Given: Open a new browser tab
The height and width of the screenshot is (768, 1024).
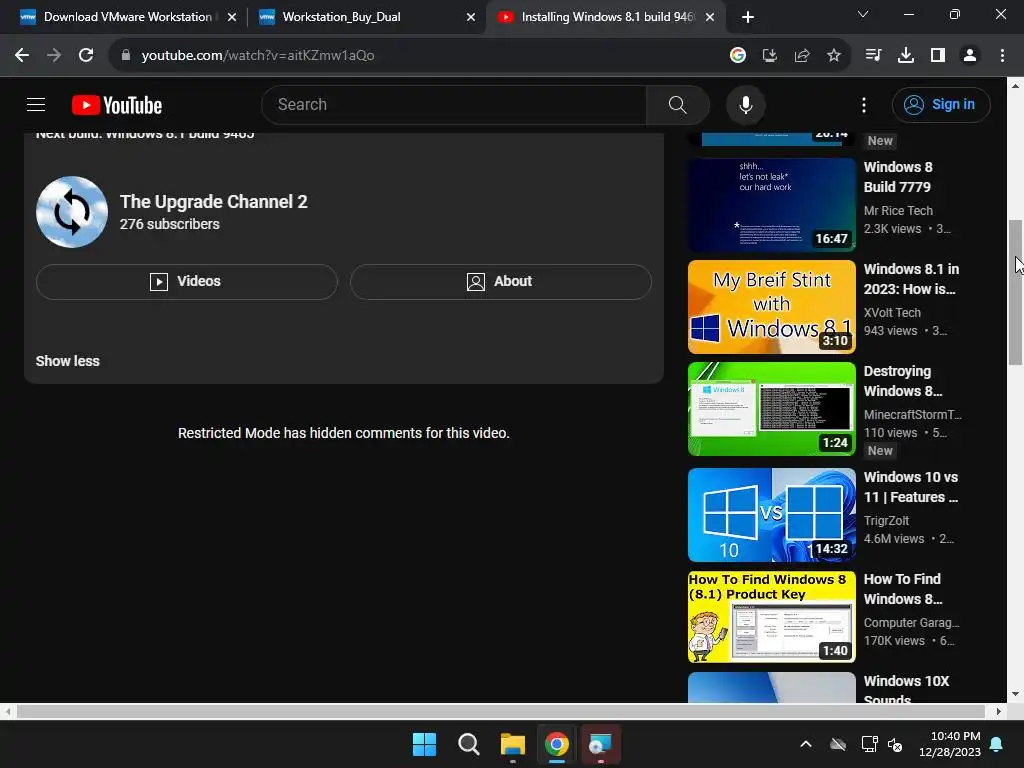Looking at the screenshot, I should 748,17.
